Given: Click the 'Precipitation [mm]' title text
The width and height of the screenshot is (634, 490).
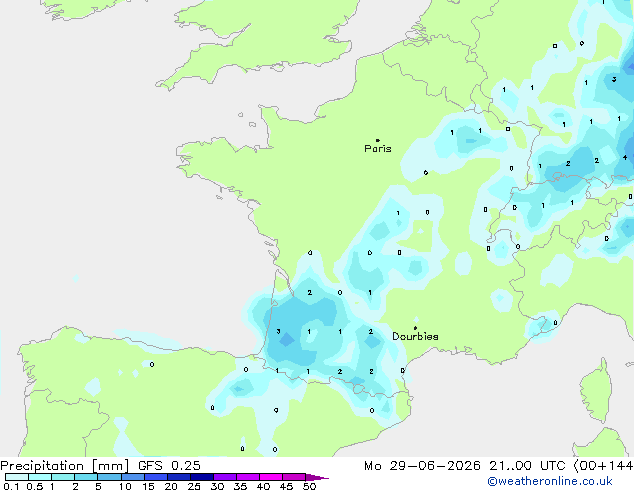Looking at the screenshot, I should [x=65, y=466].
